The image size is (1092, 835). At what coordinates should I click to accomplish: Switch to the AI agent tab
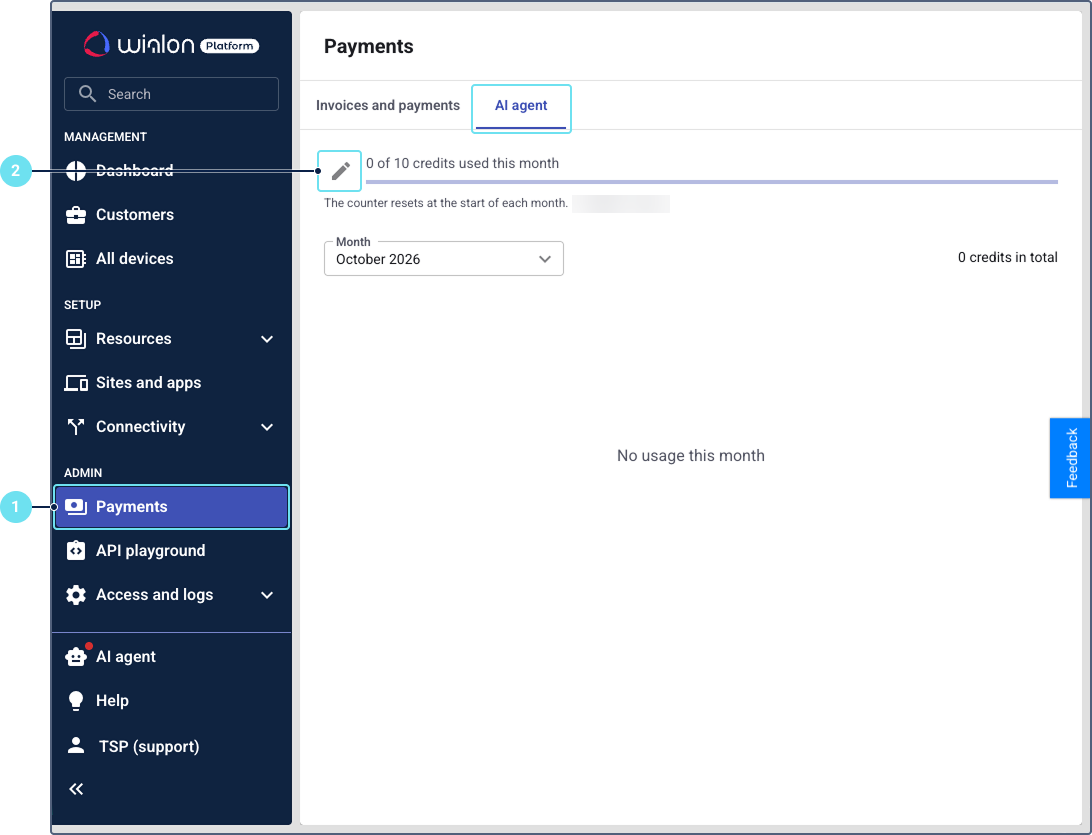click(x=521, y=106)
